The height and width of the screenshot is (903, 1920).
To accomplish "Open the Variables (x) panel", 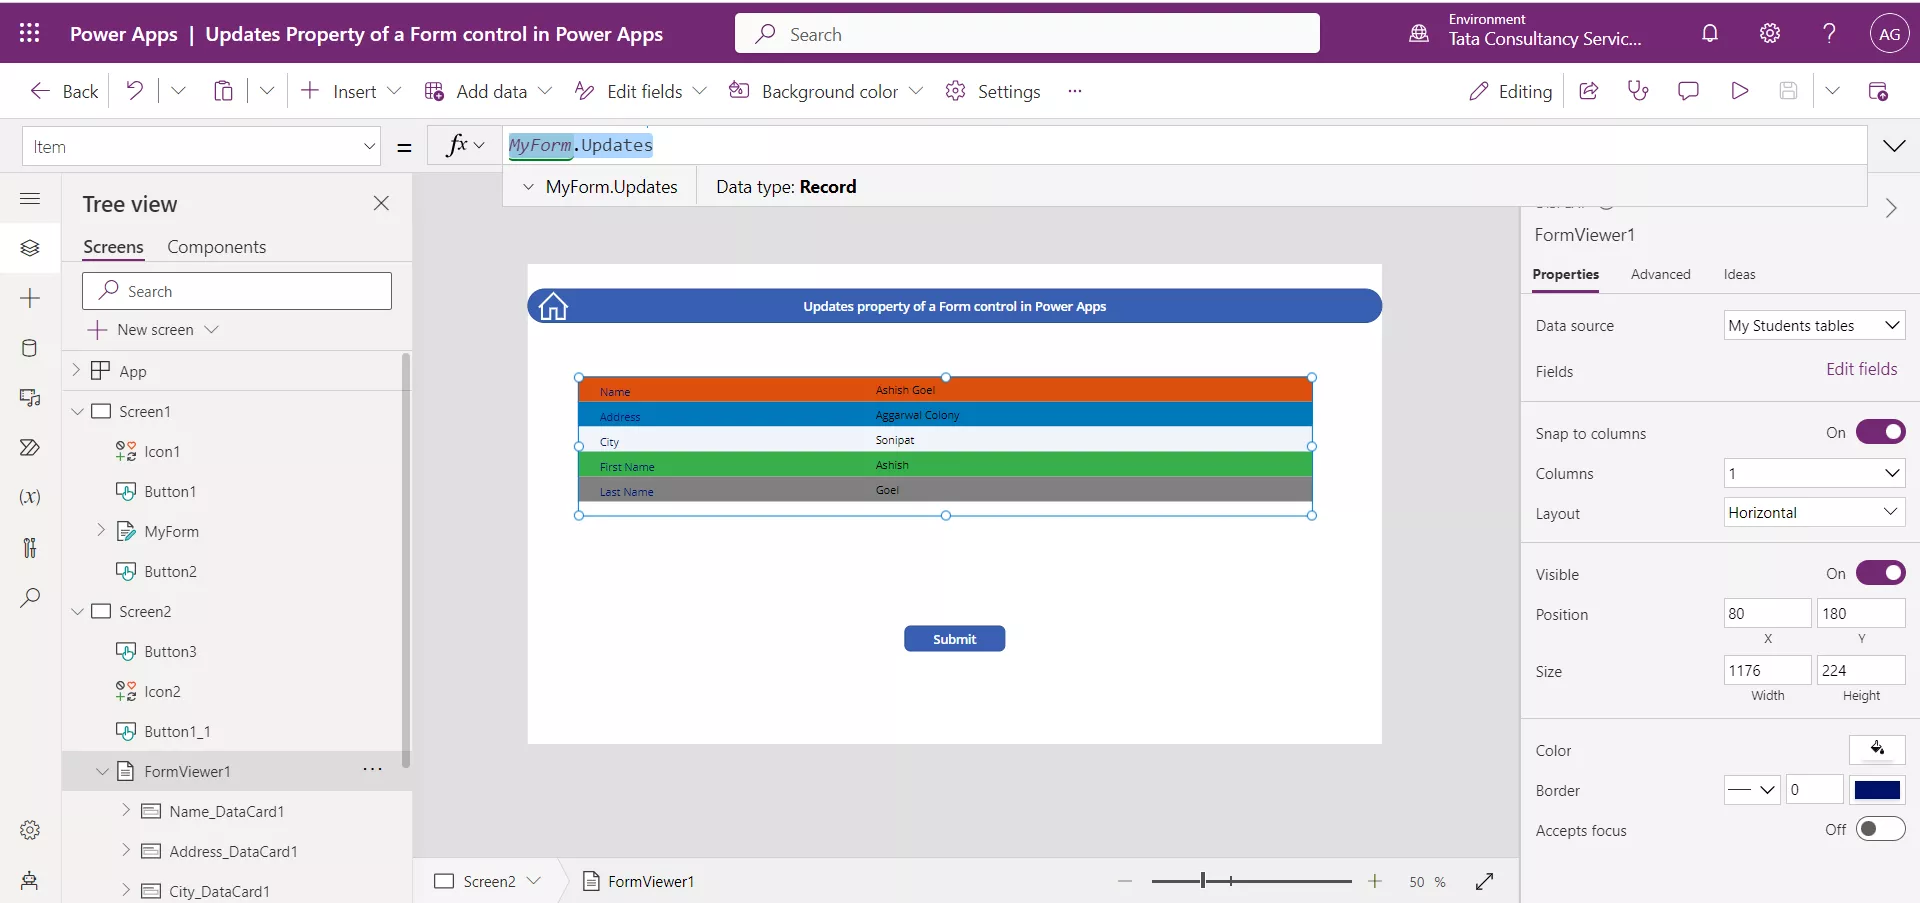I will [x=30, y=497].
